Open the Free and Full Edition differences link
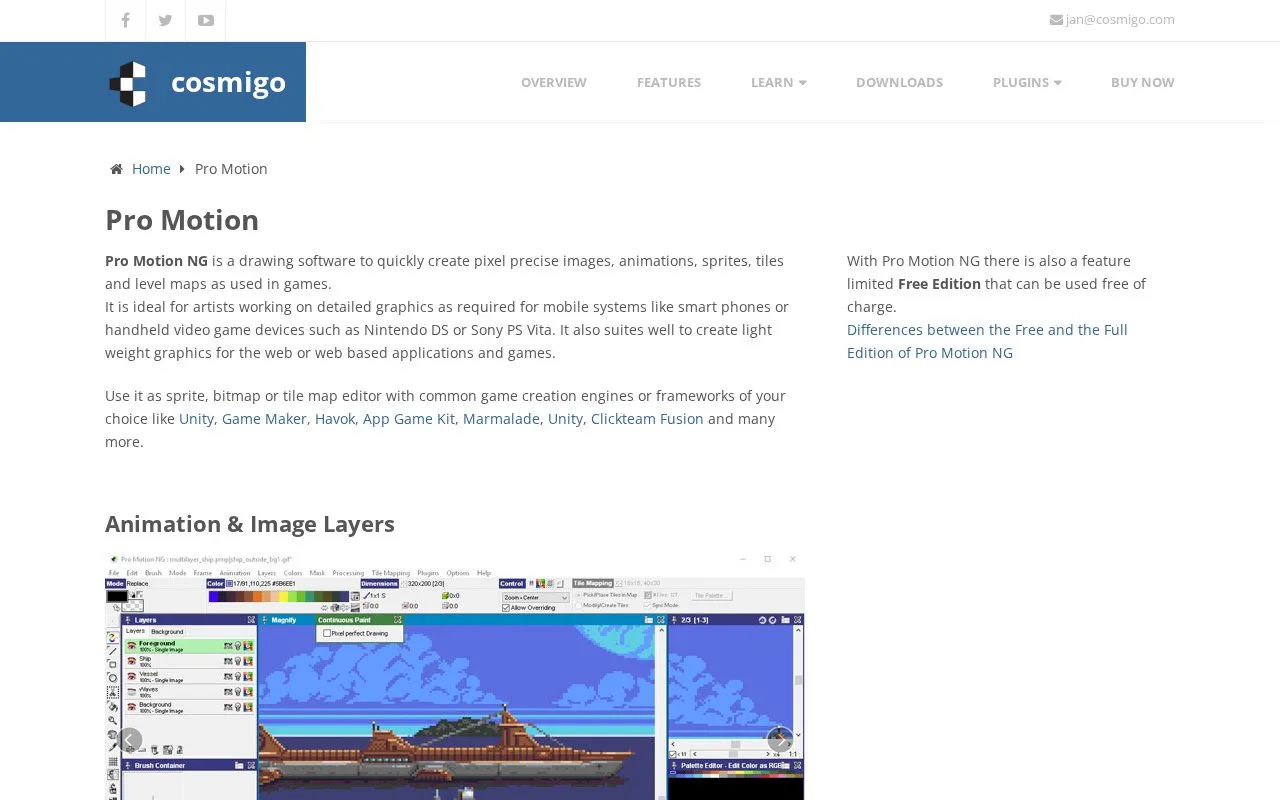 (987, 341)
